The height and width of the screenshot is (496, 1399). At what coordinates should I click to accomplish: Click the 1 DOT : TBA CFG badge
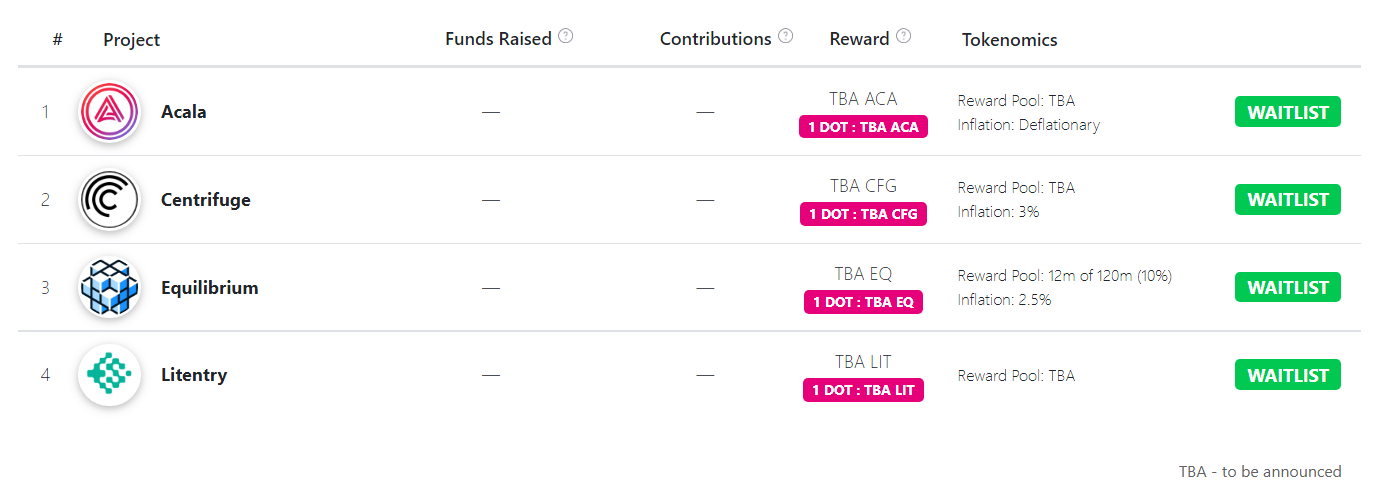864,214
